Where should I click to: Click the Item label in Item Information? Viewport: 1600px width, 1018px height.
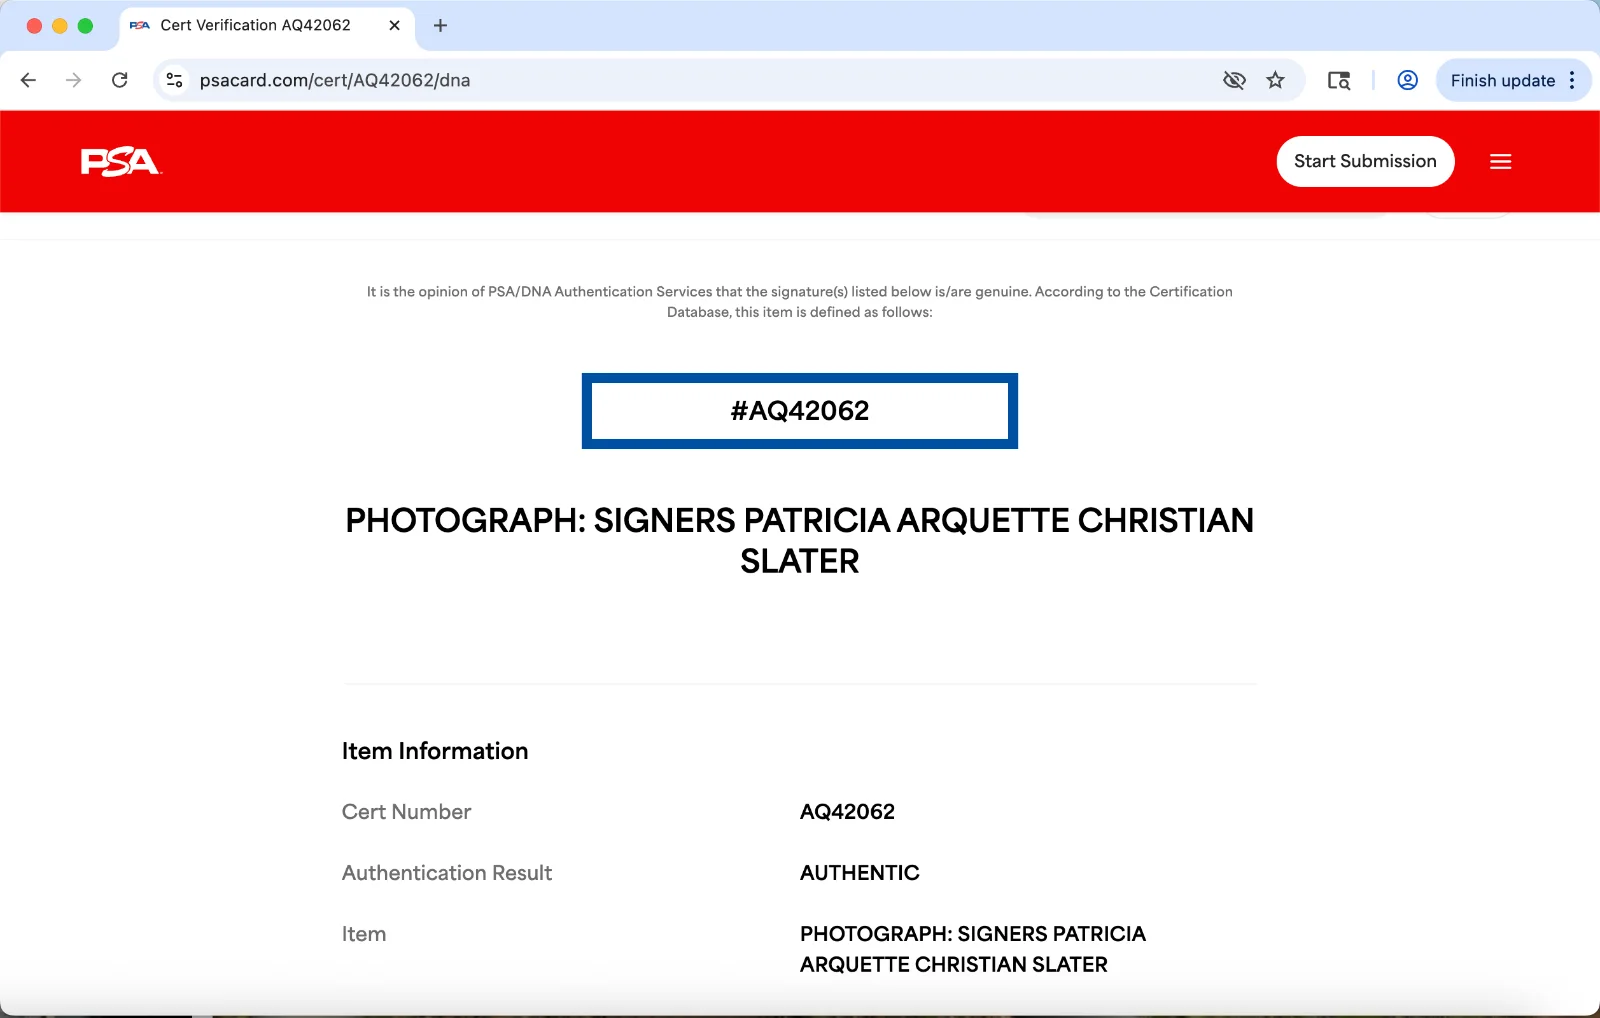[364, 934]
